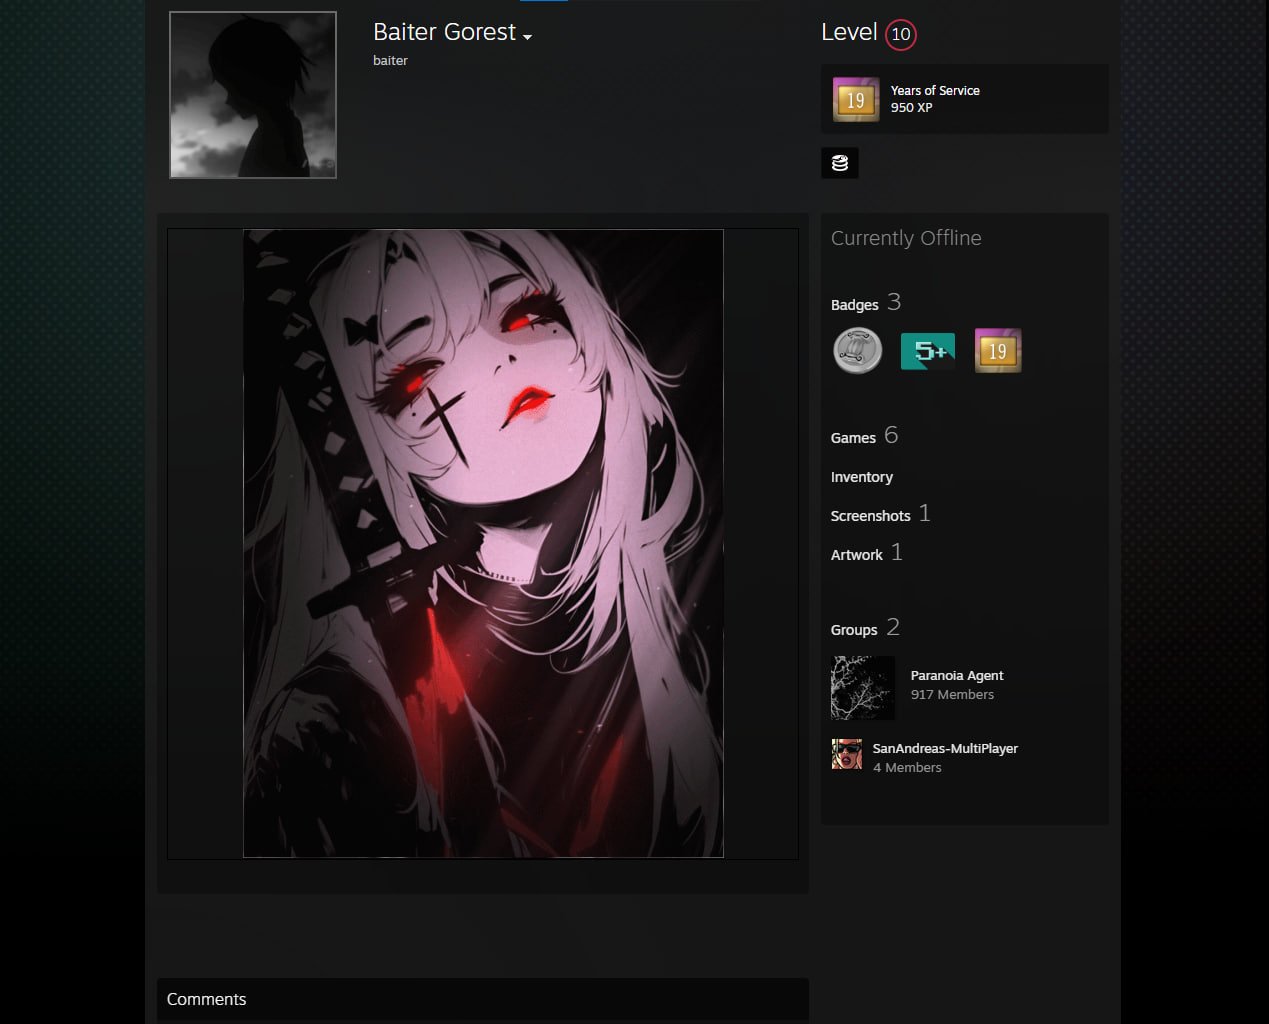Open the featured artwork showcase image
The image size is (1269, 1024).
coord(483,543)
